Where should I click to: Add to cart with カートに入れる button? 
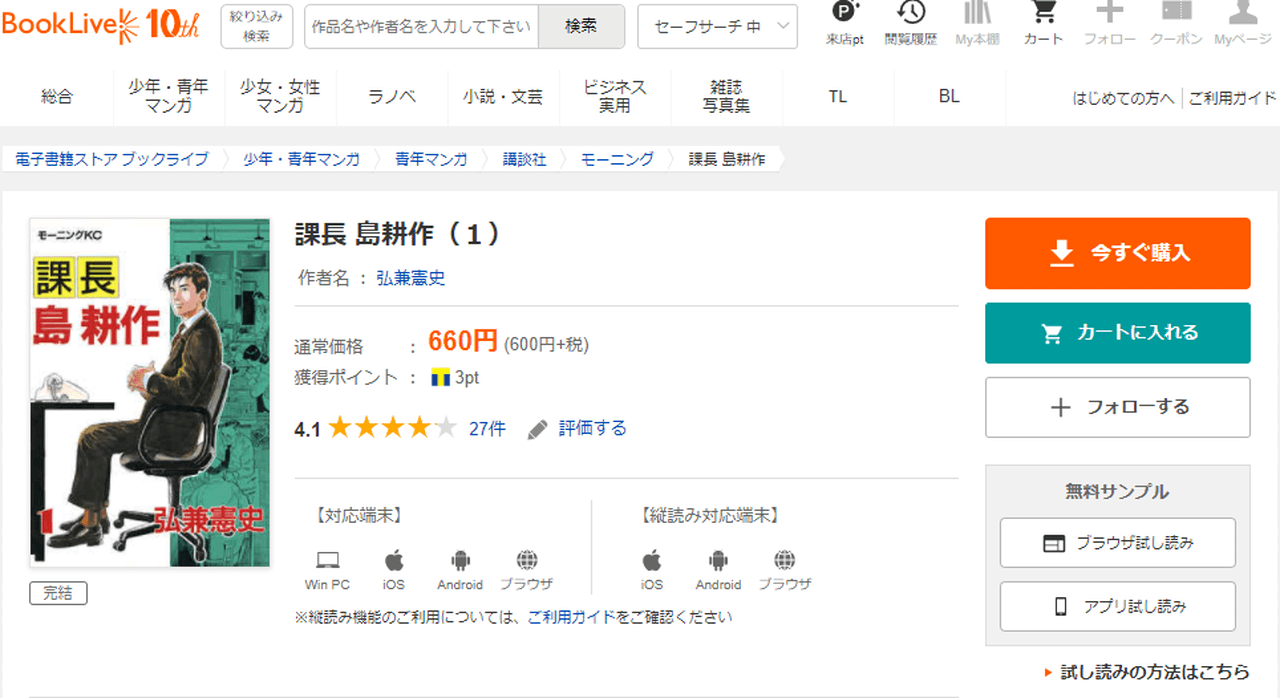click(x=1117, y=333)
